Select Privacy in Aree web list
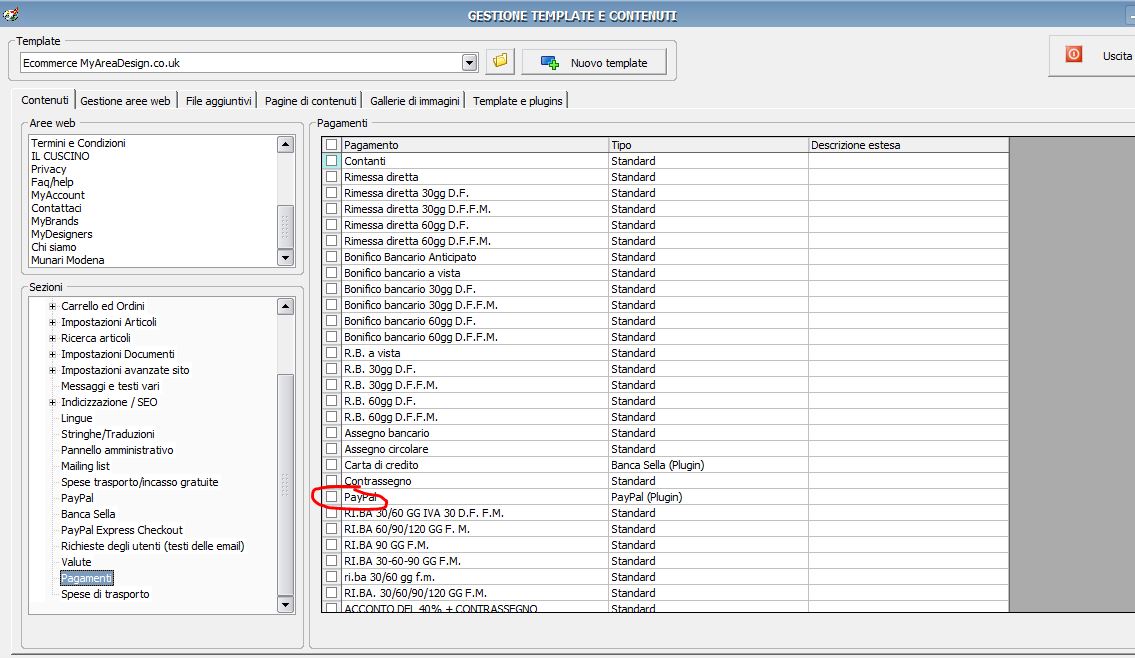Screen dimensions: 1135x658 point(48,169)
